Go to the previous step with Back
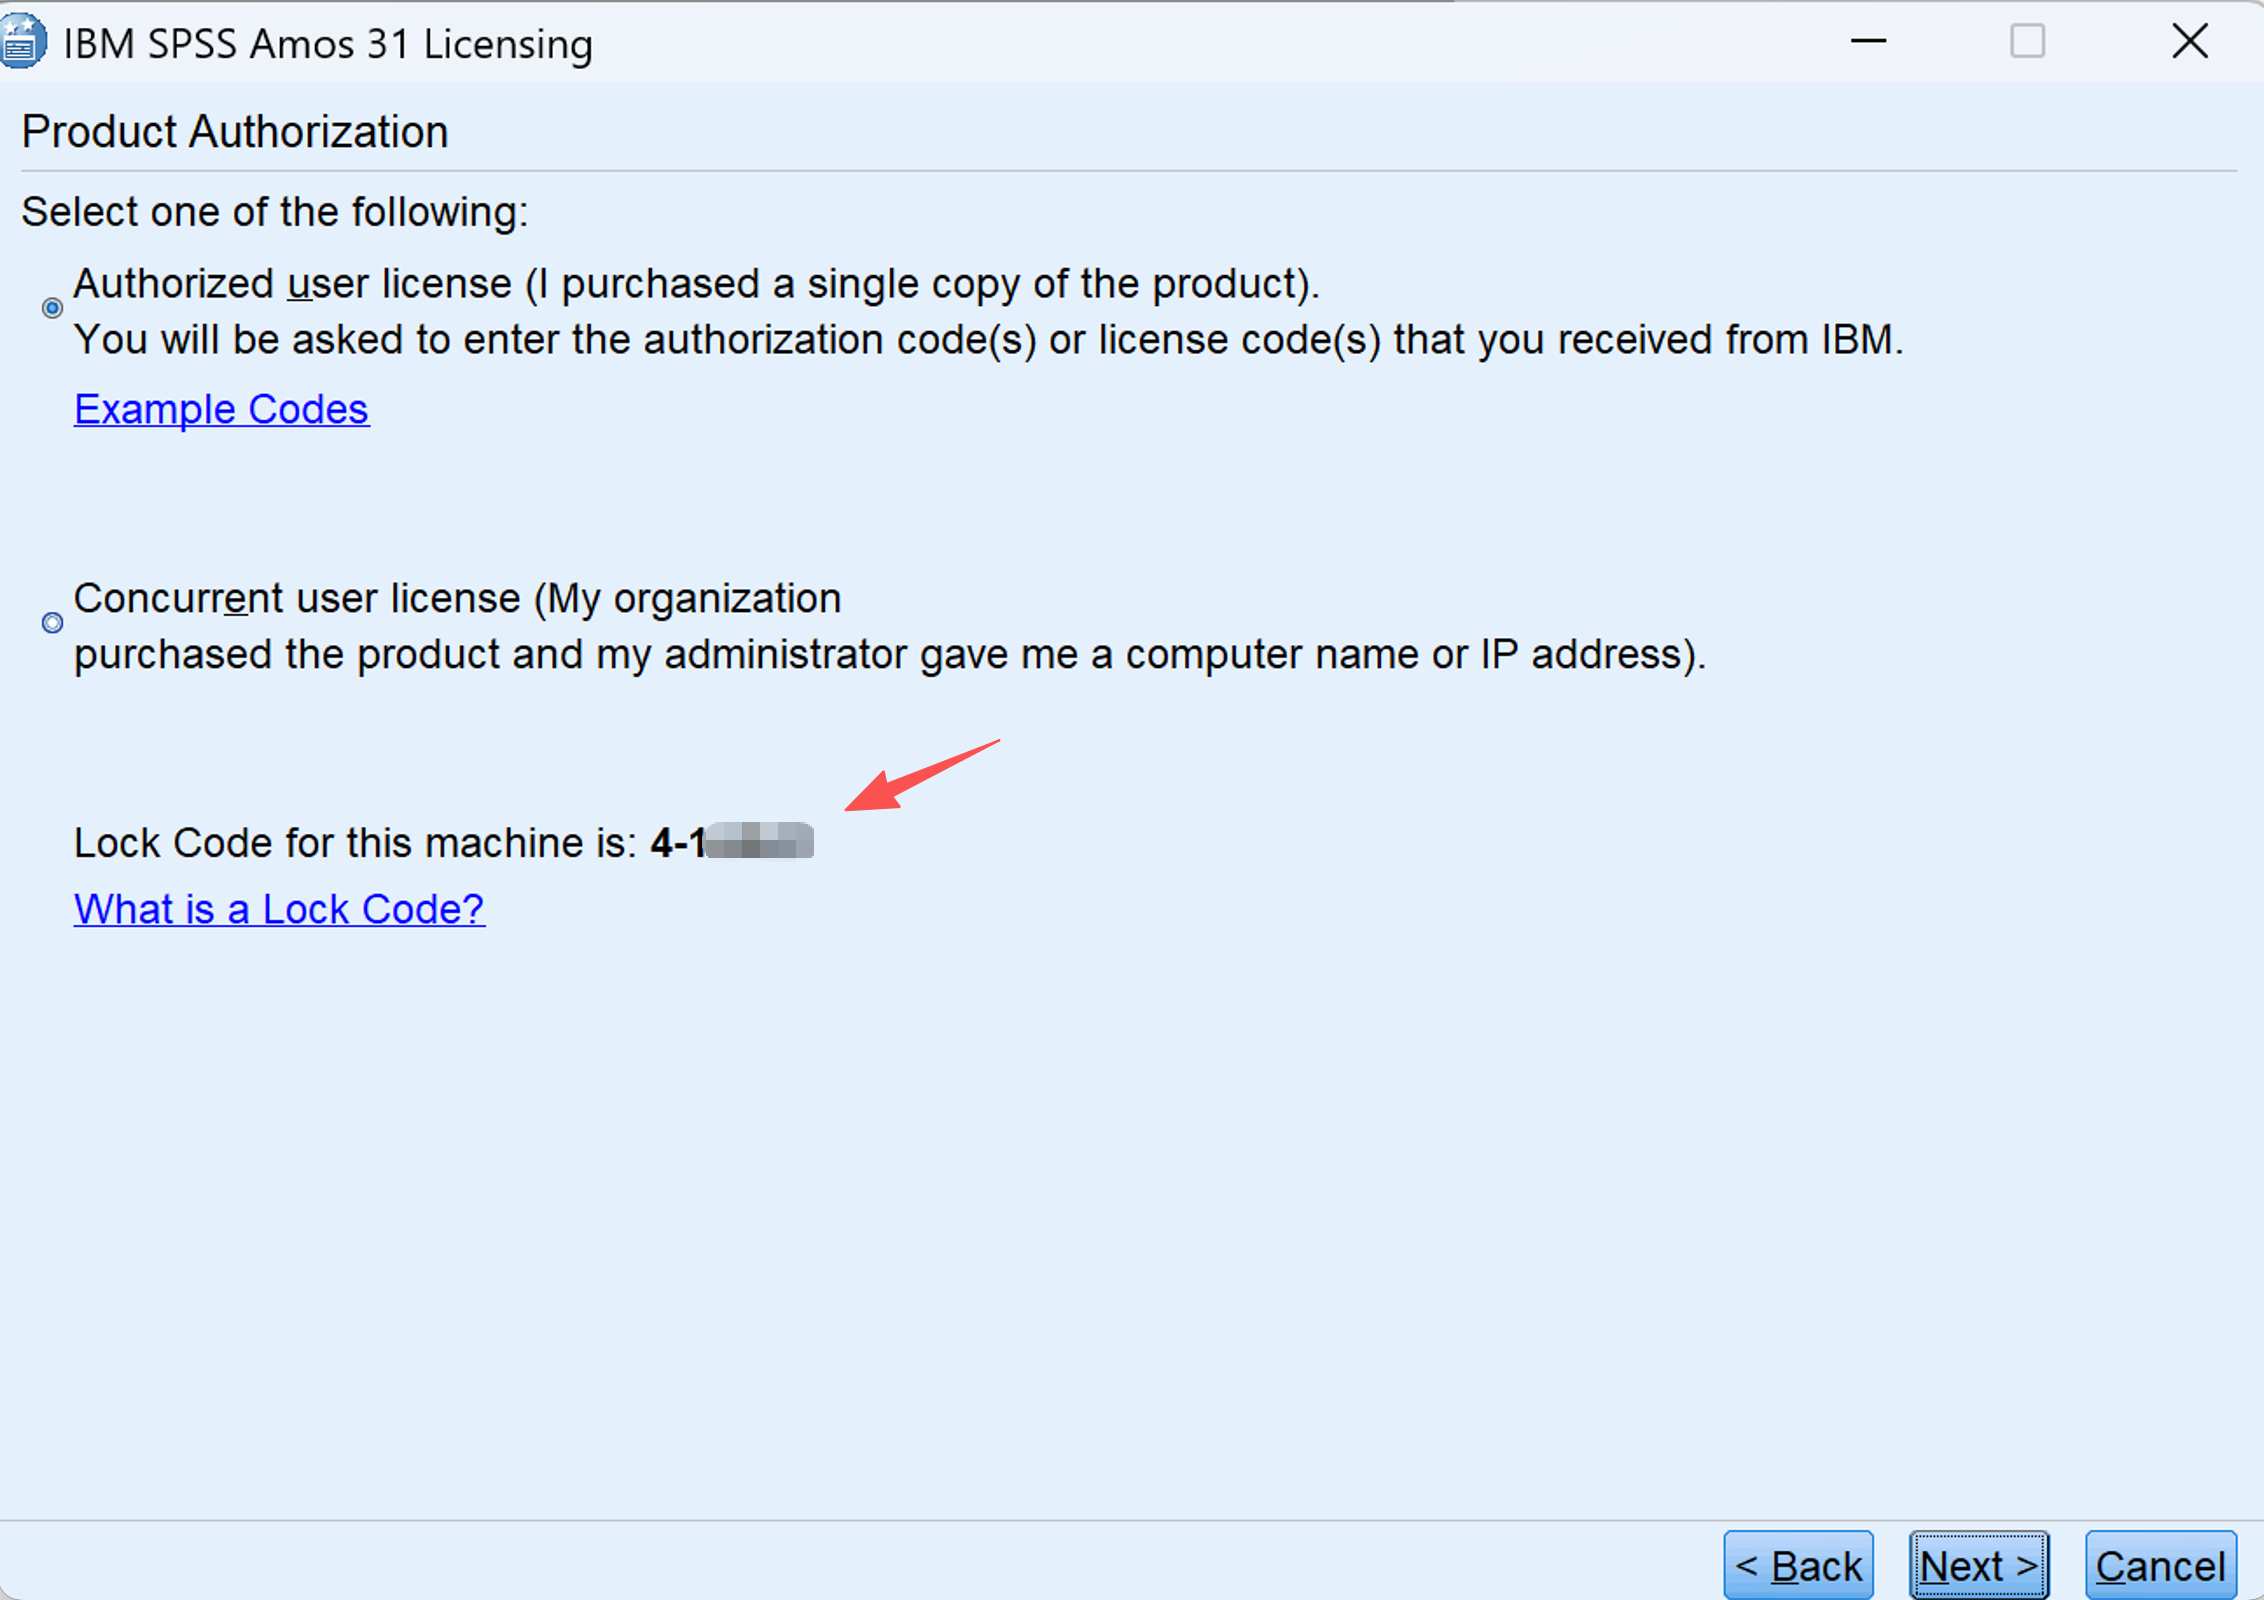Viewport: 2264px width, 1600px height. click(1798, 1565)
